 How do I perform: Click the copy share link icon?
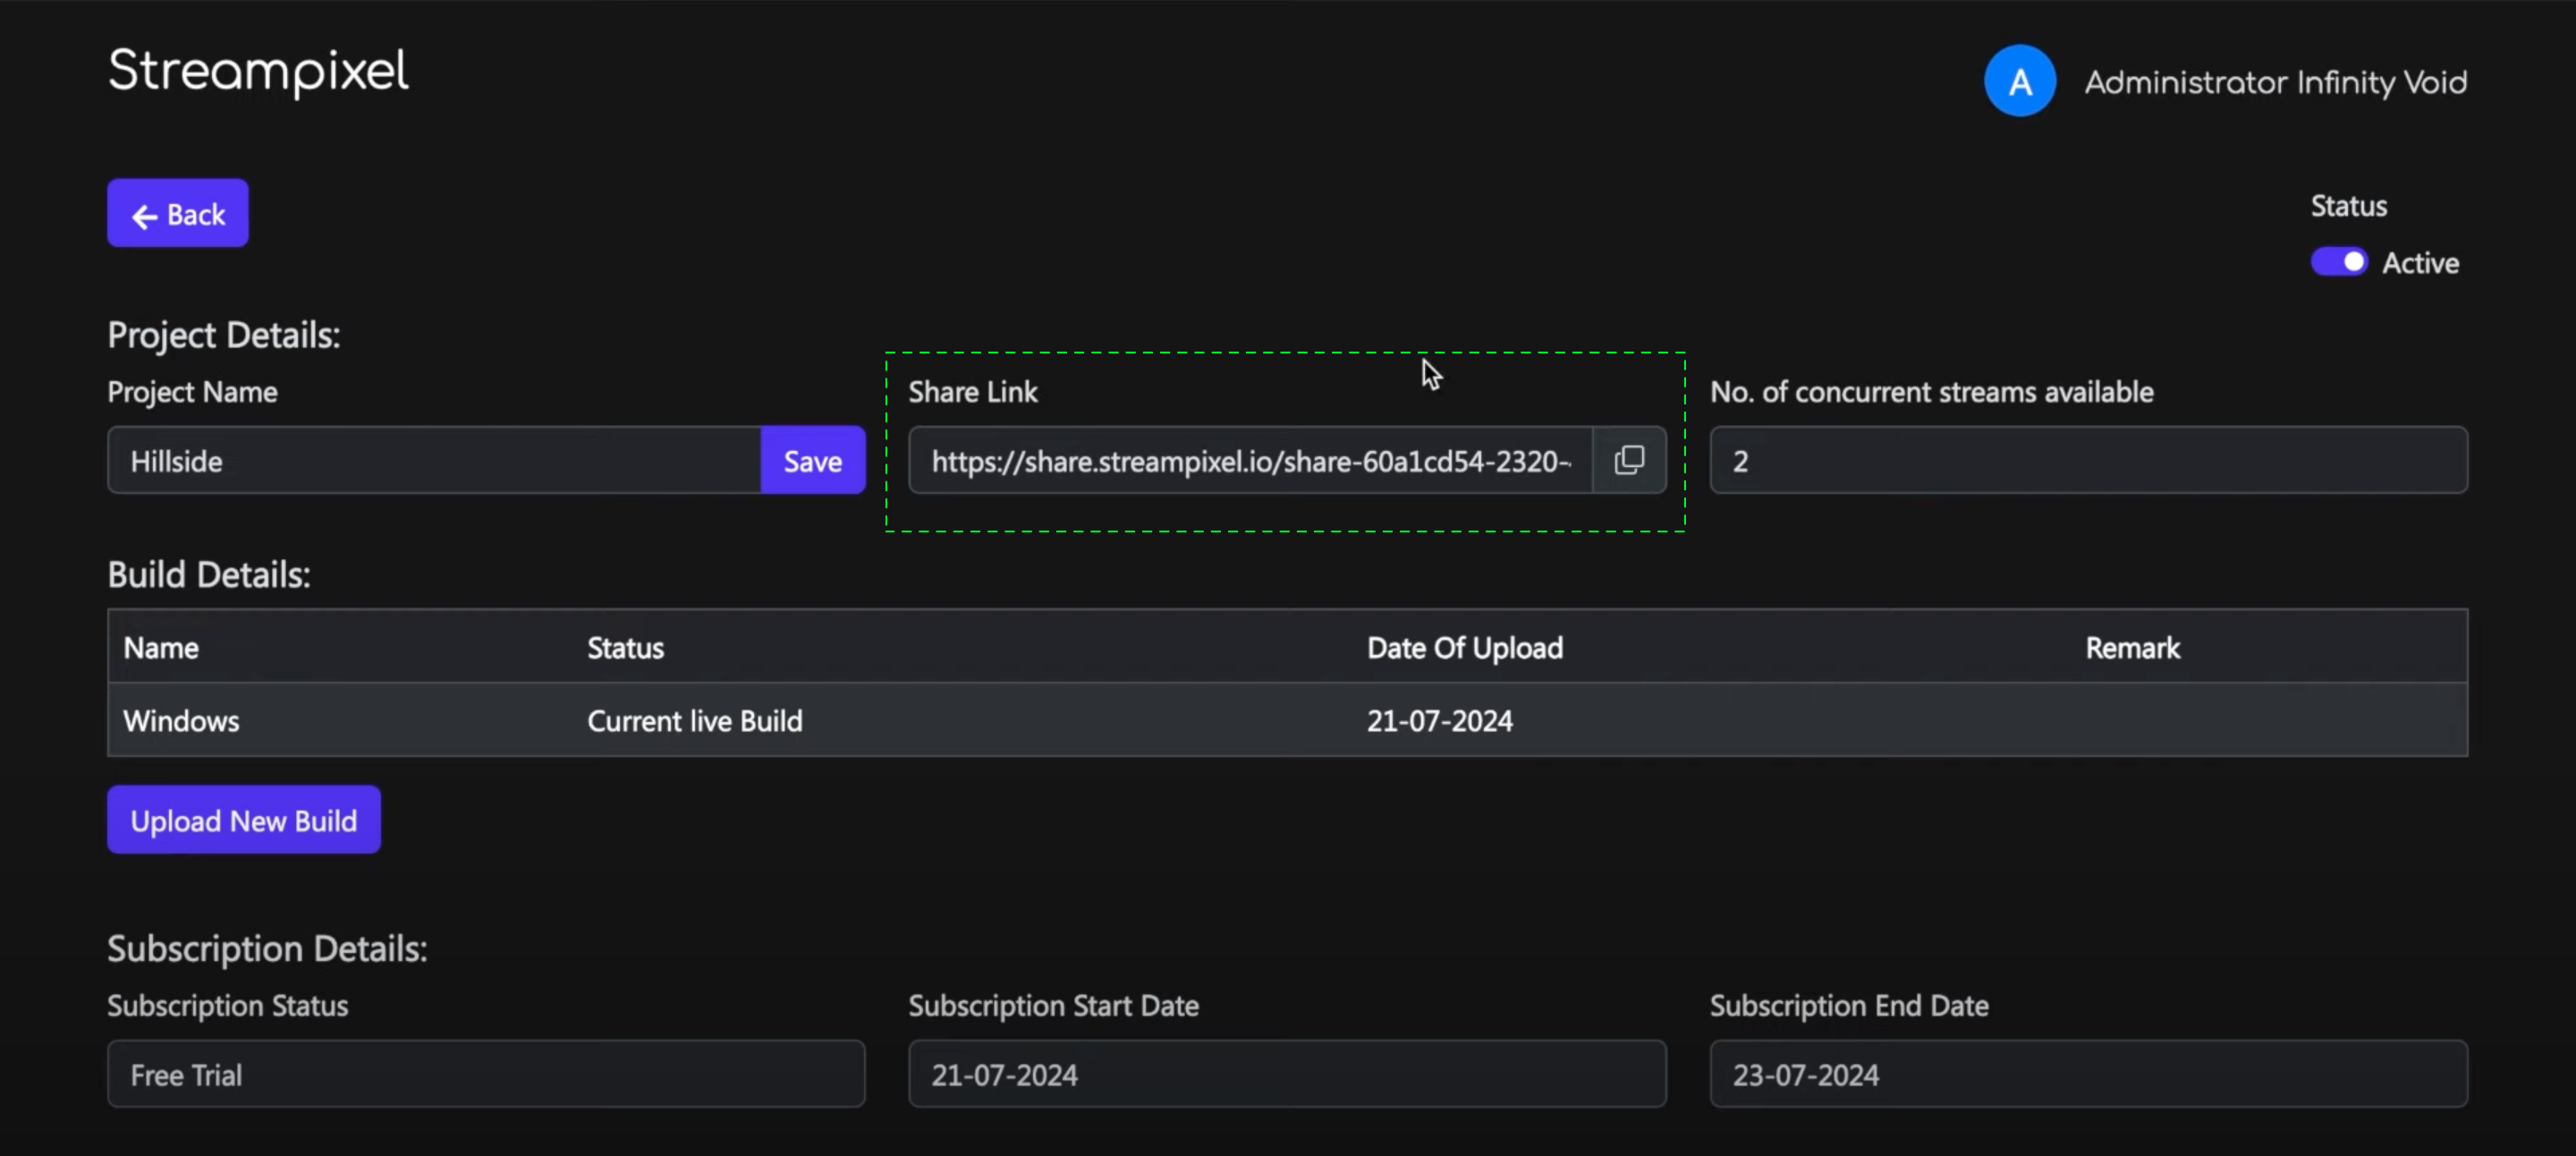[1629, 460]
